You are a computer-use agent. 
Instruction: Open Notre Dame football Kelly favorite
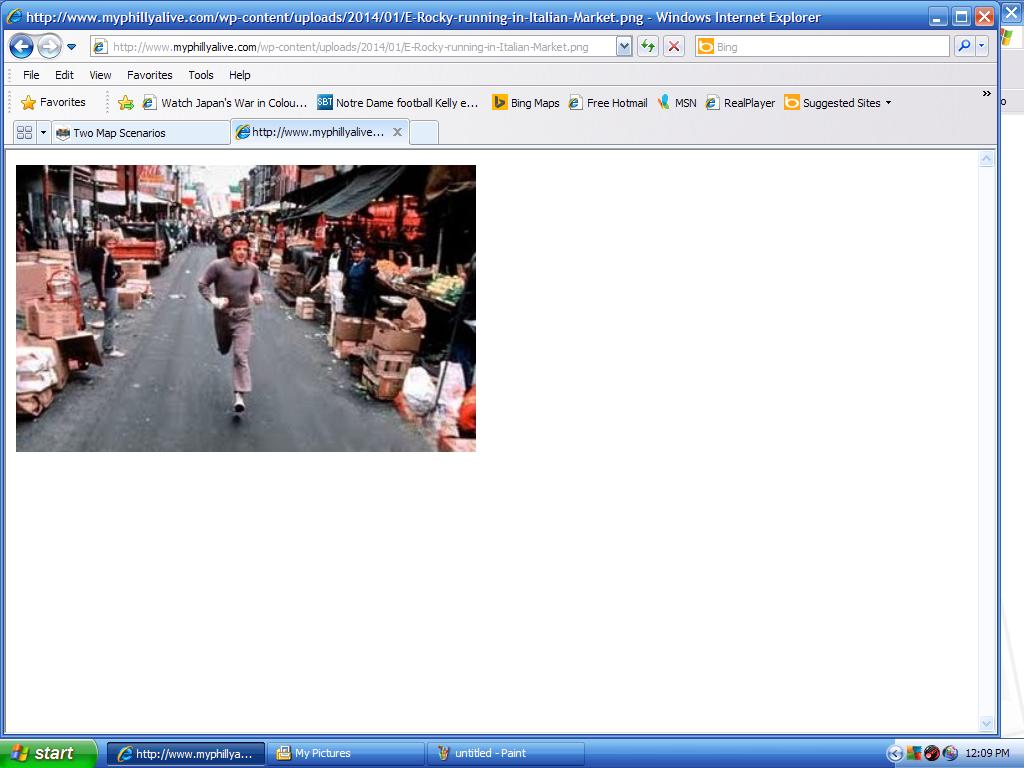click(398, 103)
